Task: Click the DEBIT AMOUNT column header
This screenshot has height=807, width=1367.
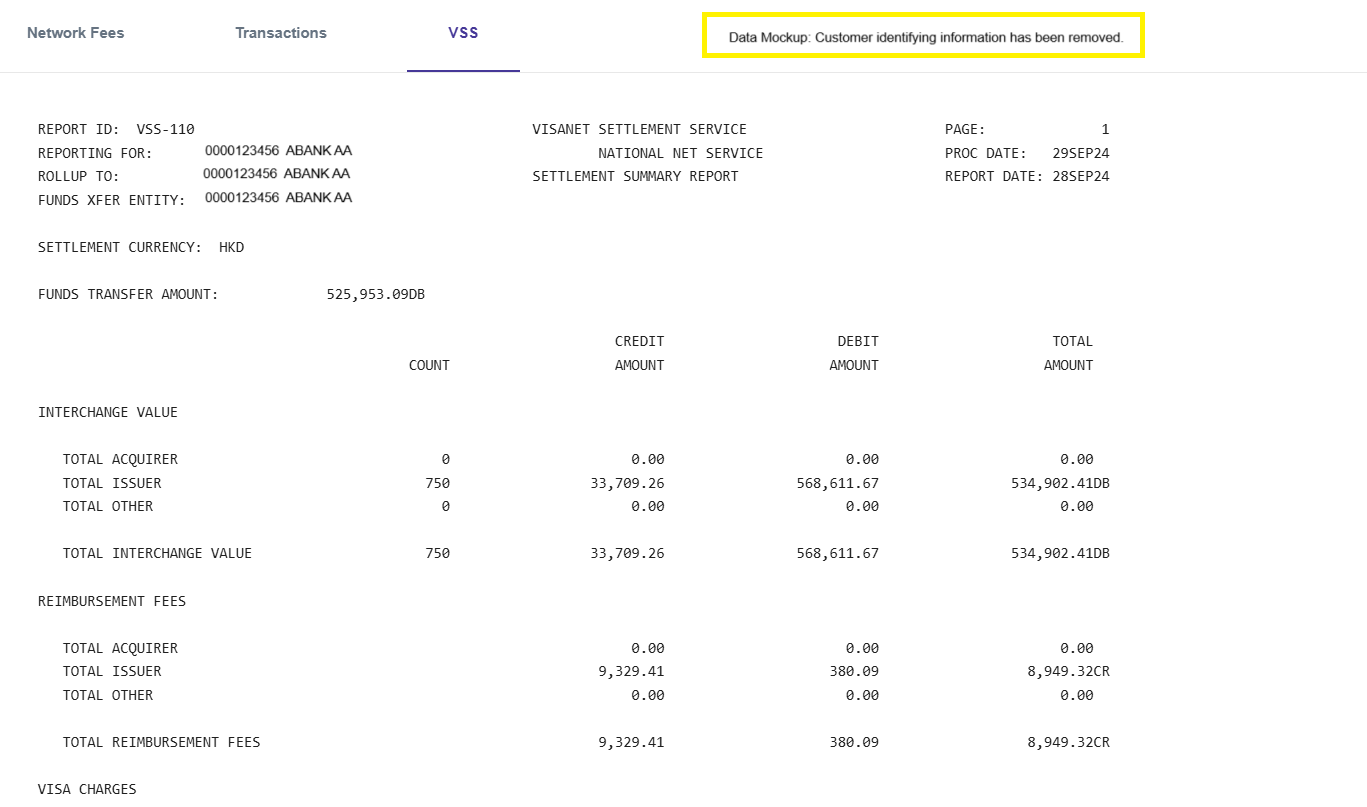Action: (854, 353)
